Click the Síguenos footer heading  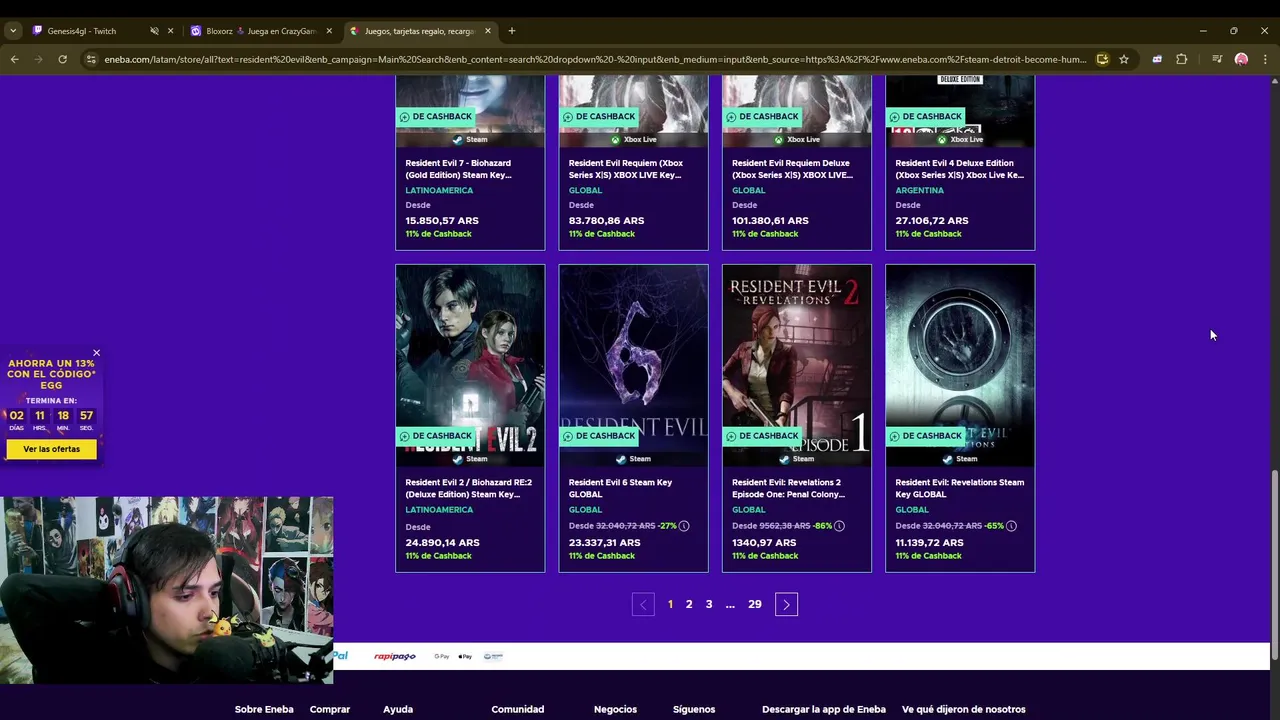(694, 709)
